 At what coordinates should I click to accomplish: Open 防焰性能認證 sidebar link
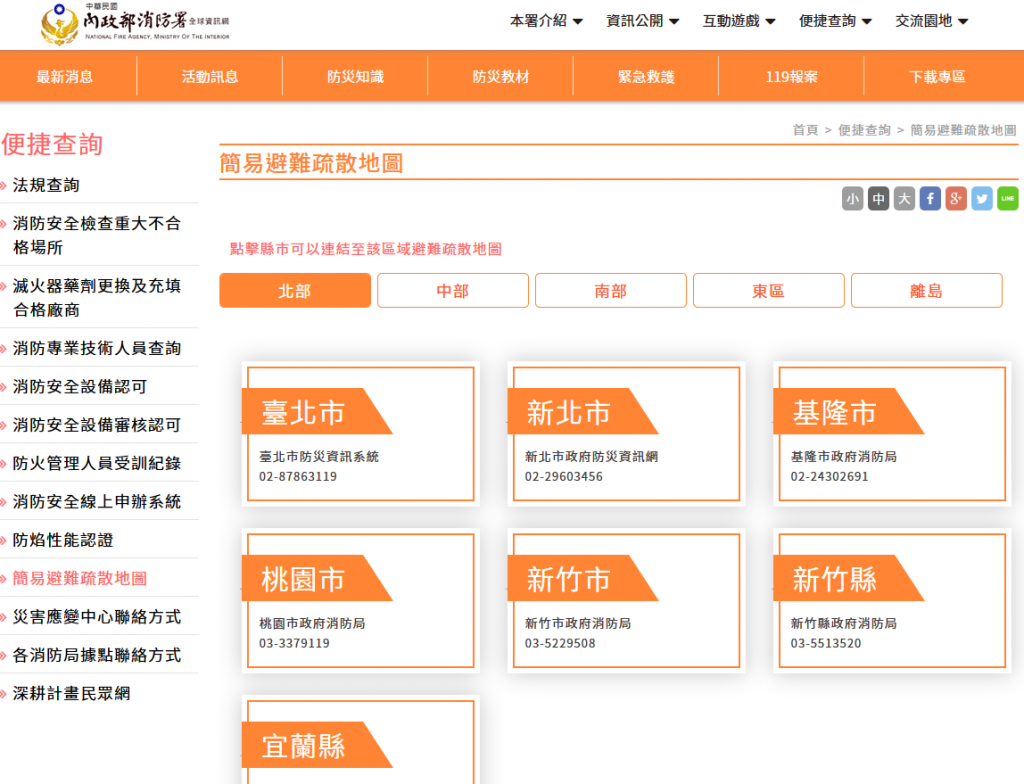pos(63,540)
